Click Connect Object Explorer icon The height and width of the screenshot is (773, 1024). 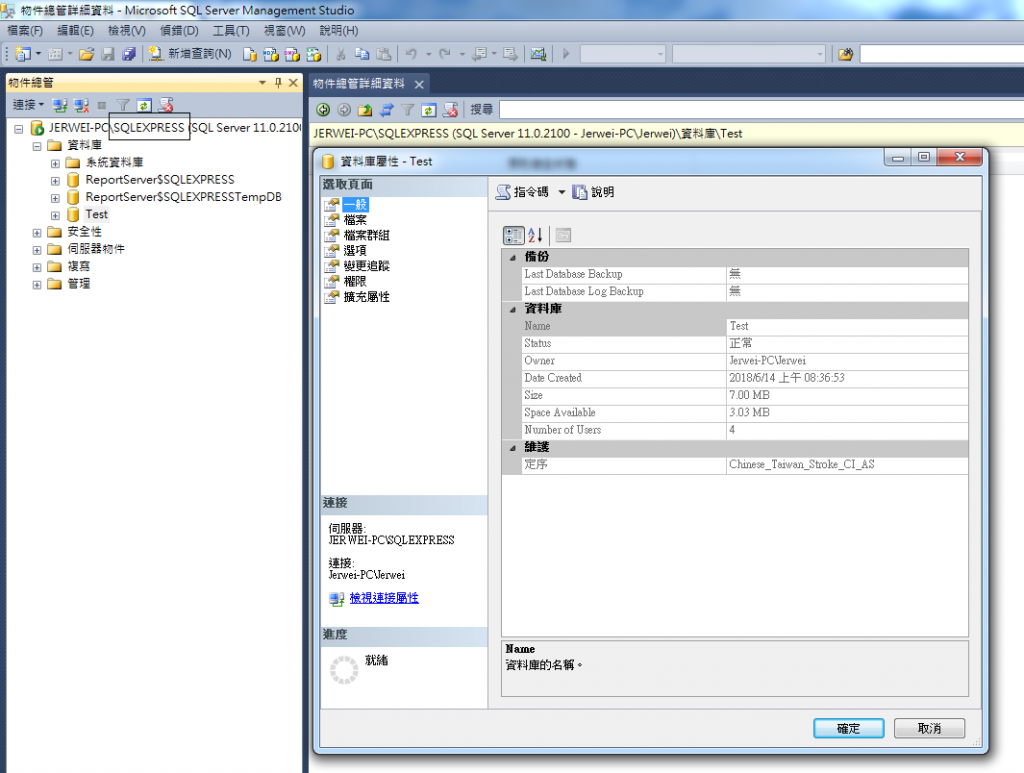[x=60, y=105]
